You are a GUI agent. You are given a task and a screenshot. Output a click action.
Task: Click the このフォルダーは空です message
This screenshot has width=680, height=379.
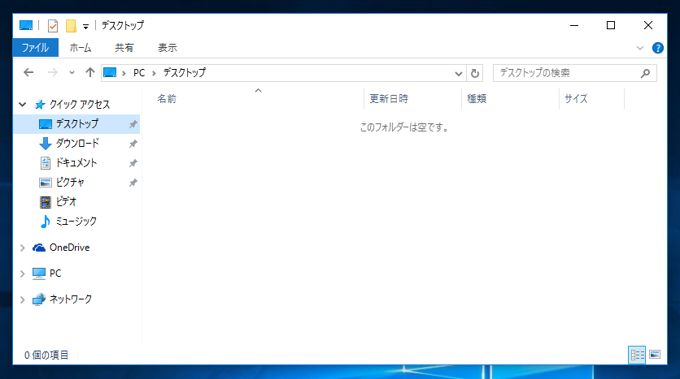(404, 127)
